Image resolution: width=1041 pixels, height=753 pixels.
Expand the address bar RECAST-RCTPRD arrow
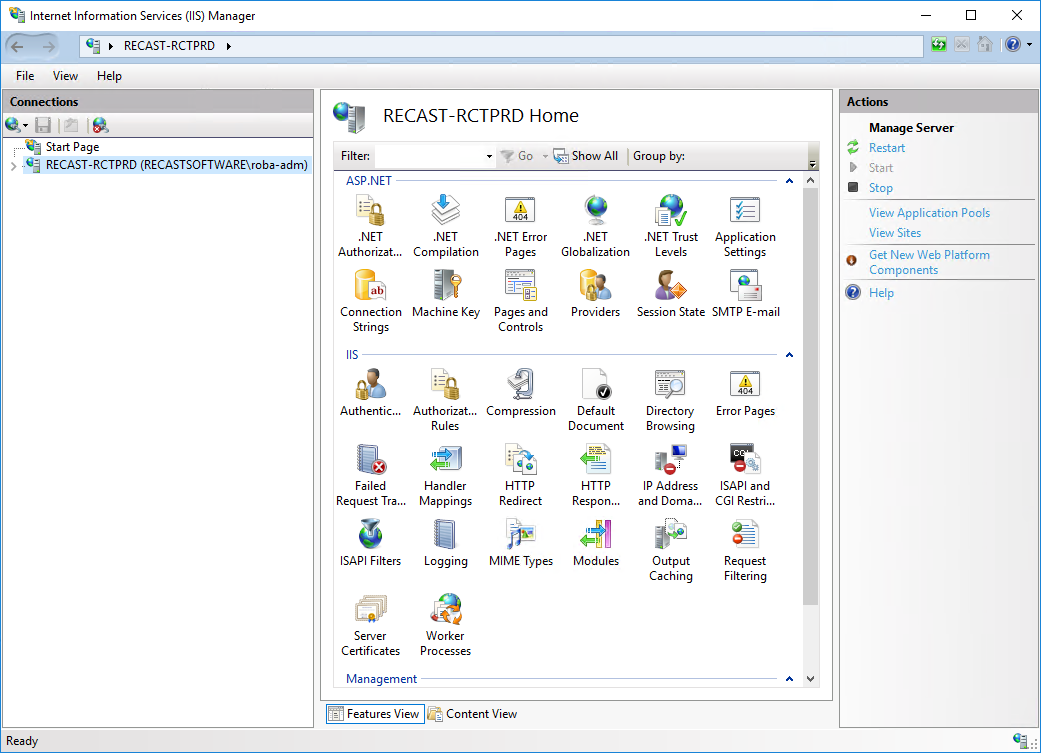tap(228, 46)
